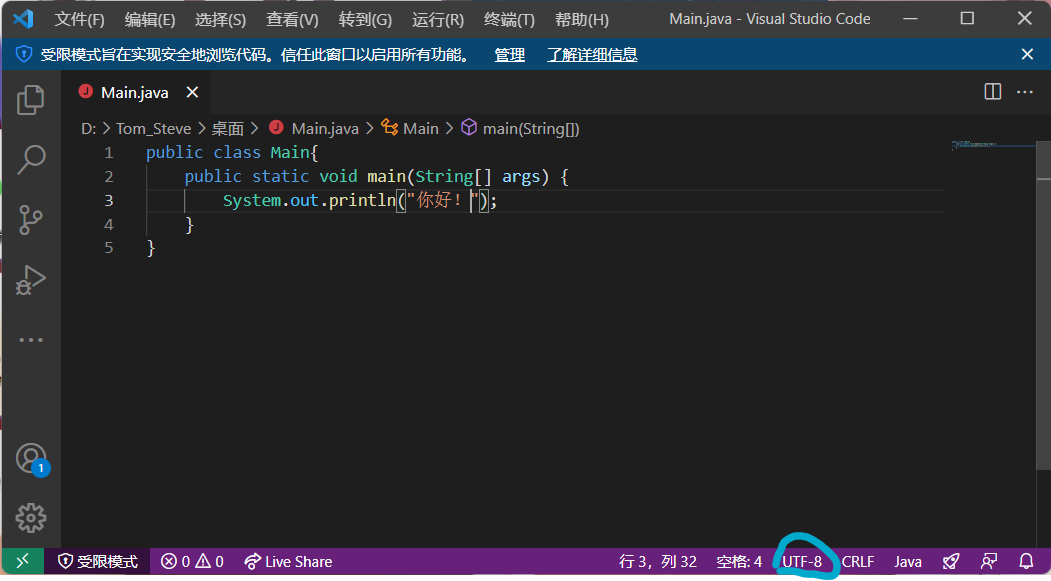
Task: Split the editor using the split icon
Action: click(x=991, y=91)
